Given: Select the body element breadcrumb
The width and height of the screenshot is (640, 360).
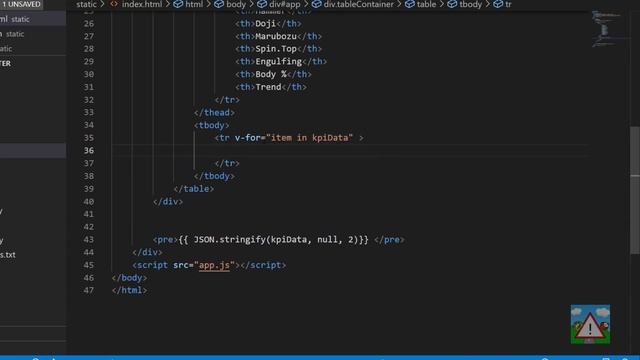Looking at the screenshot, I should point(230,4).
